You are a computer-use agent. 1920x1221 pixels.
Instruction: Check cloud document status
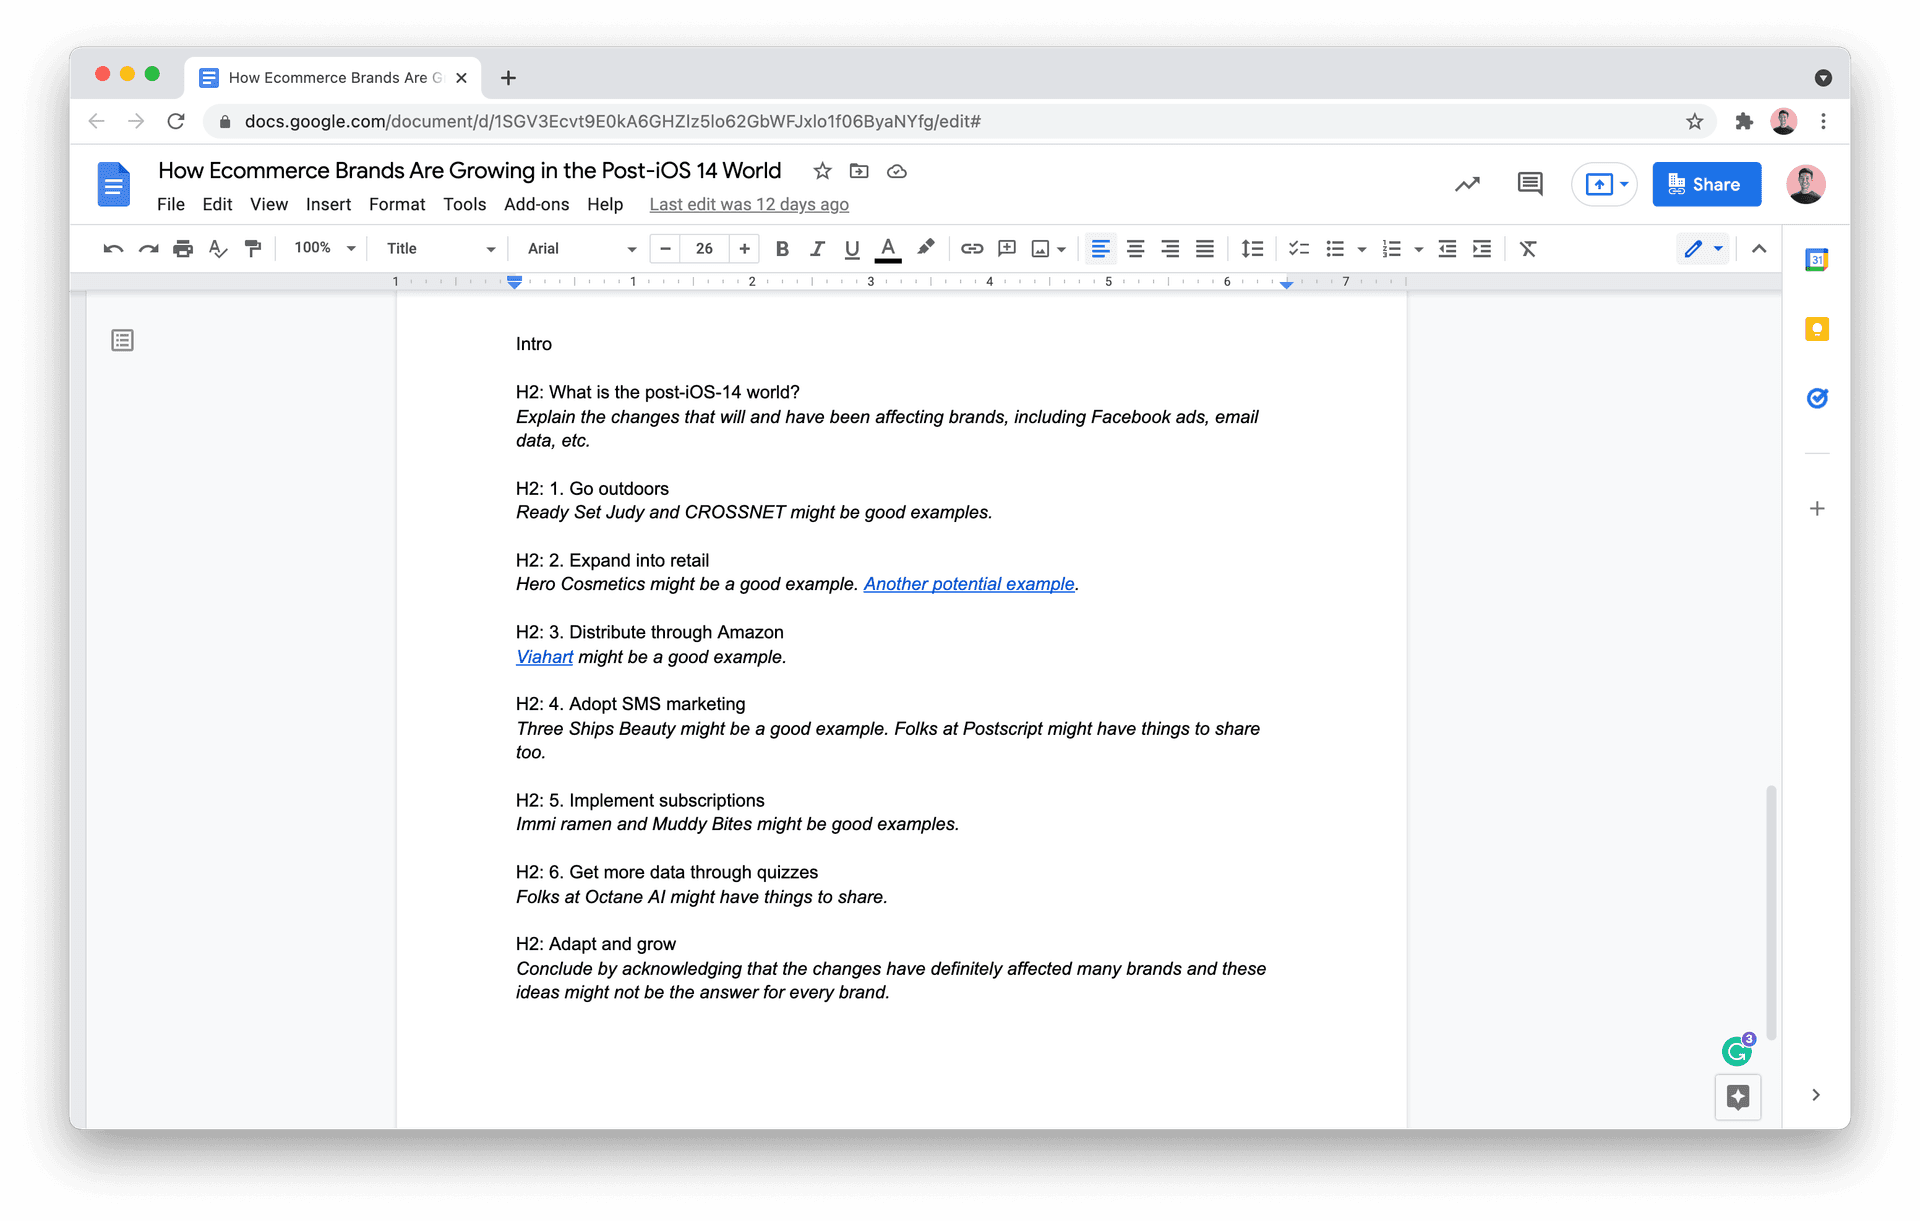(x=897, y=171)
